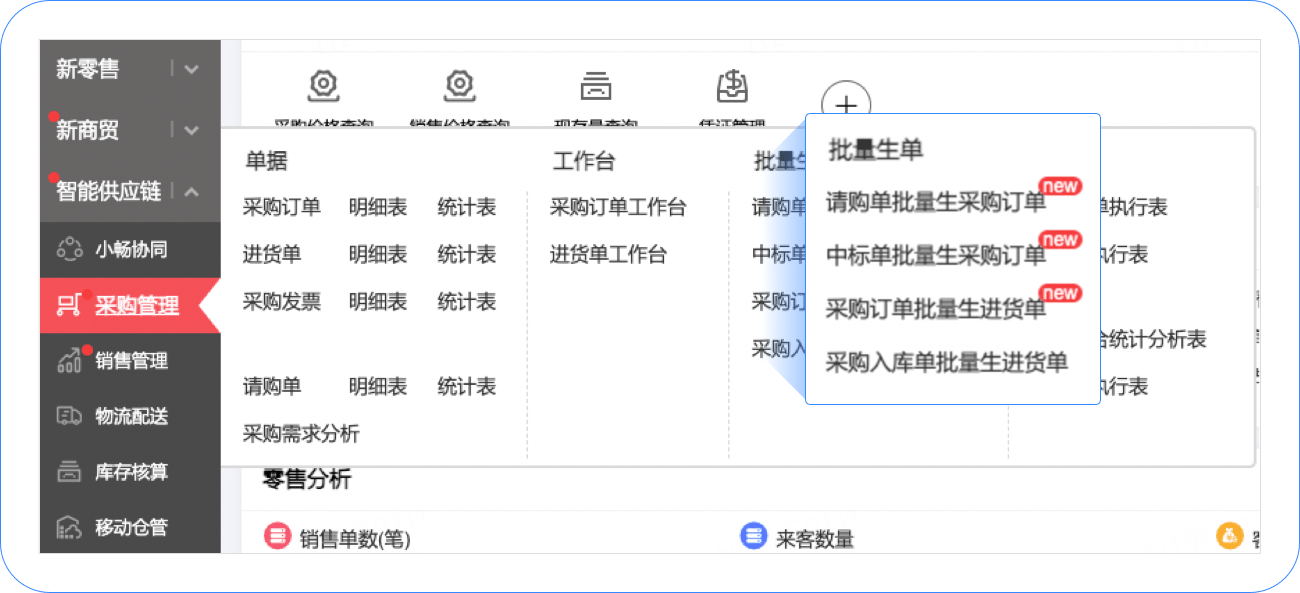The image size is (1300, 593).
Task: Select 新商贸 in the sidebar
Action: point(87,130)
